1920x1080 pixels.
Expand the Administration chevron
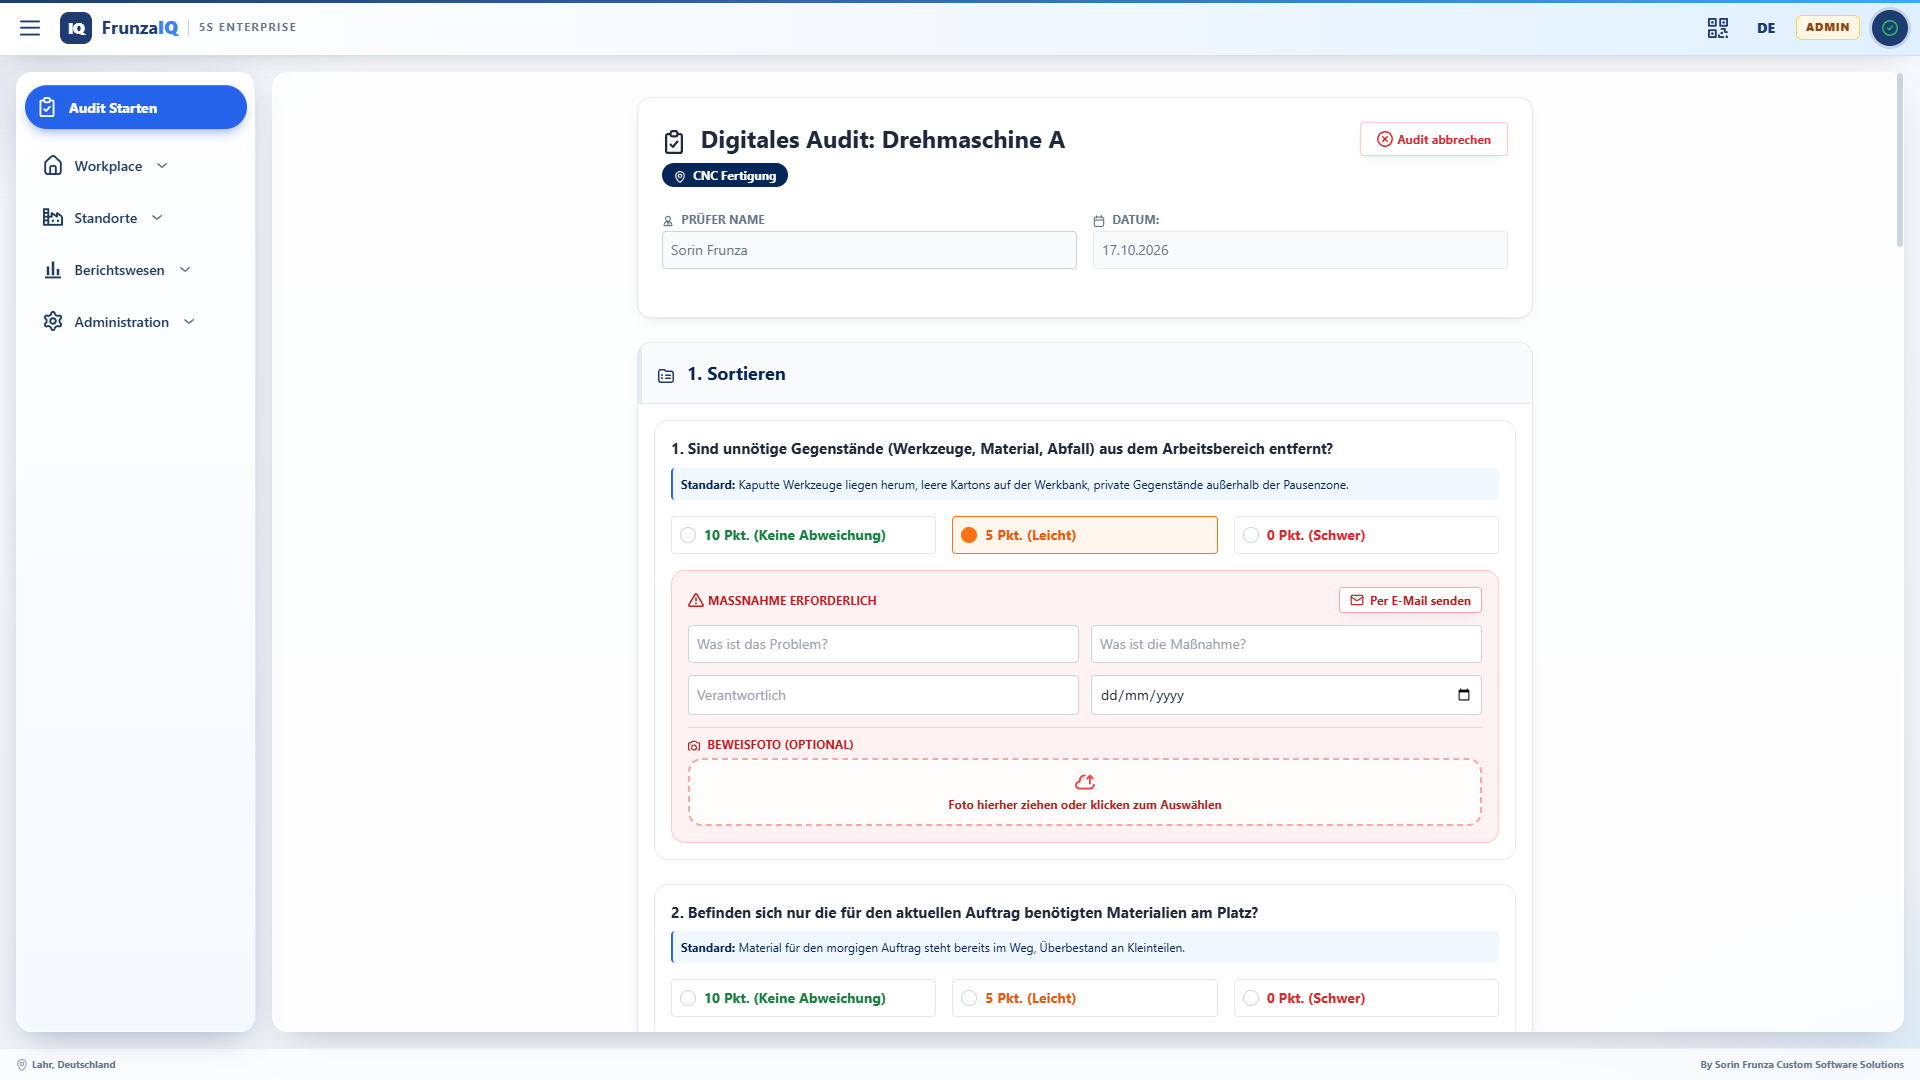click(x=189, y=322)
